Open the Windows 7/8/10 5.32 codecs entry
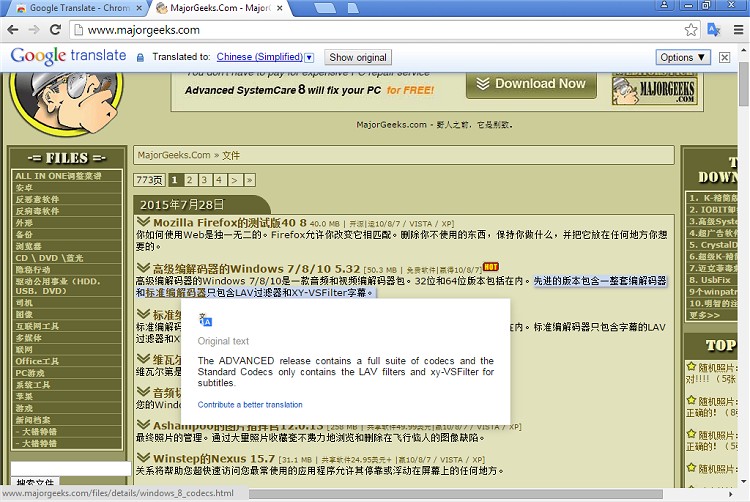The width and height of the screenshot is (750, 502). 256,269
